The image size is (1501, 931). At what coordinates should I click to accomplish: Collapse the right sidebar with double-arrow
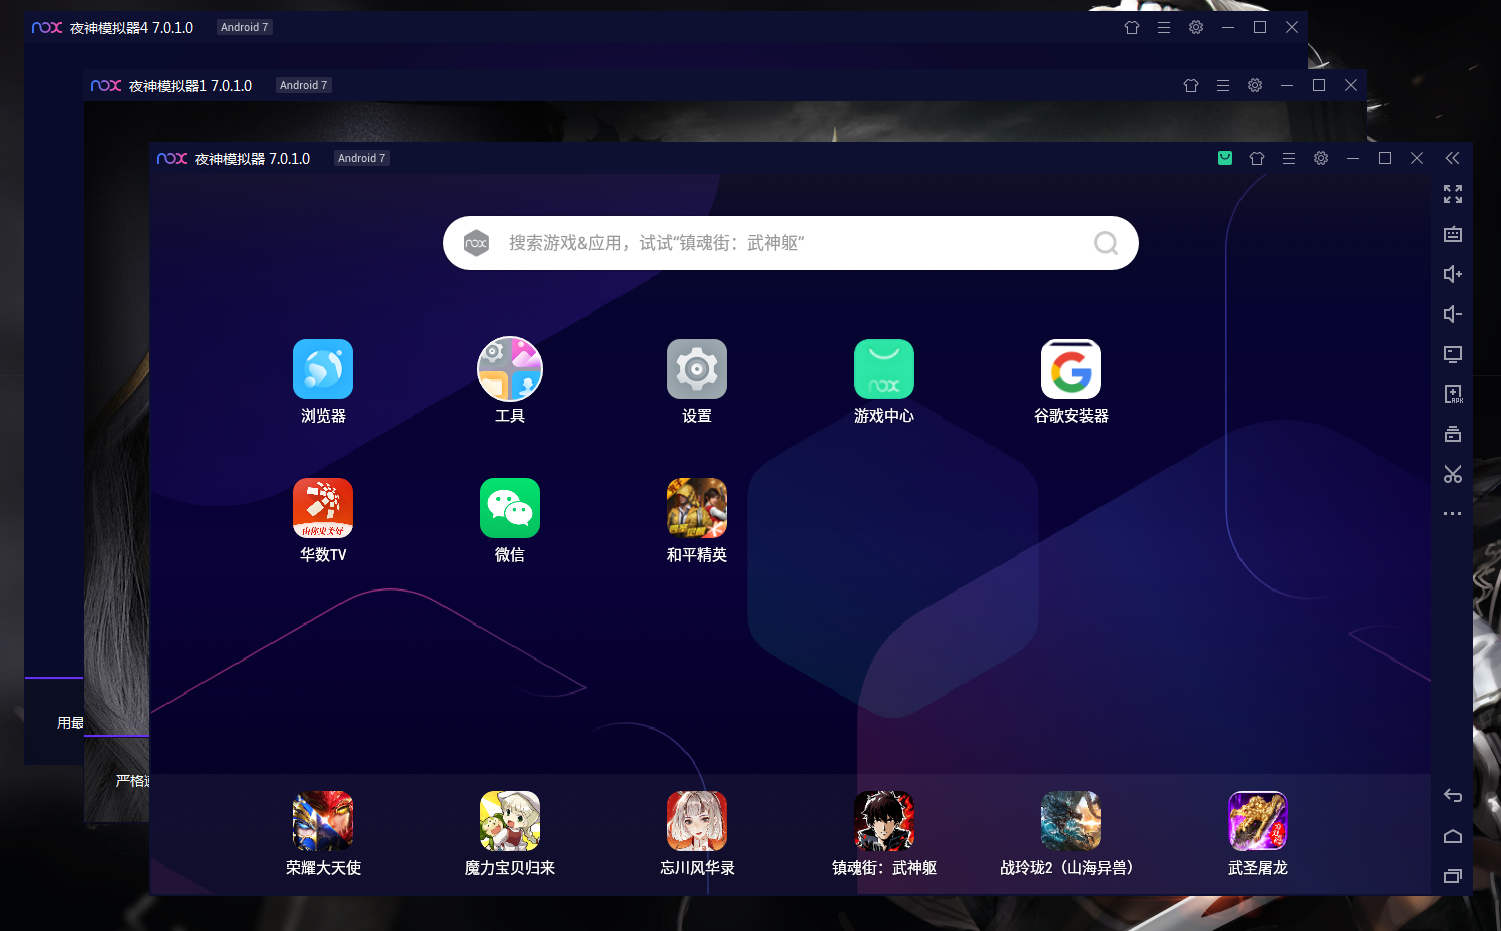[x=1452, y=158]
